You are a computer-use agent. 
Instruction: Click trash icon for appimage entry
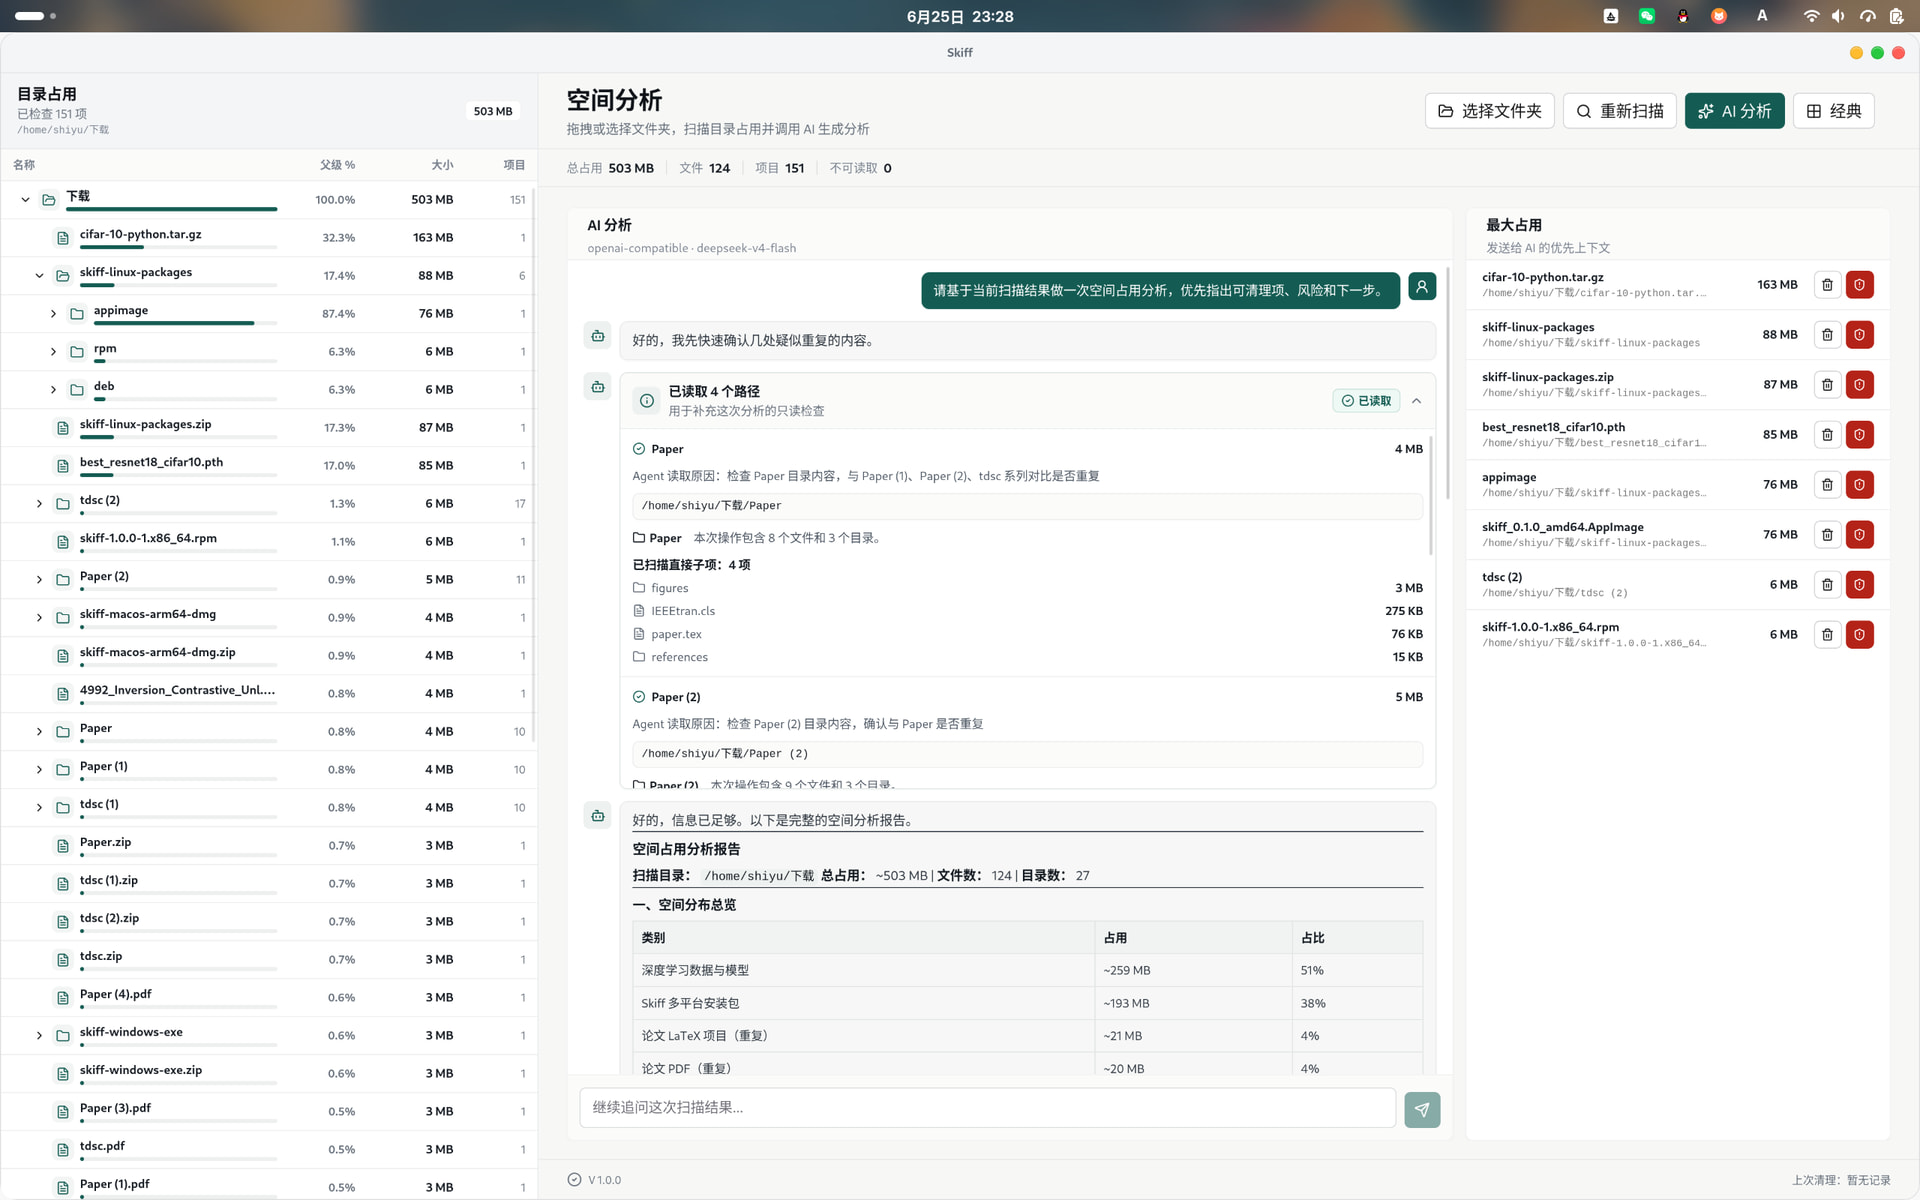[1827, 485]
